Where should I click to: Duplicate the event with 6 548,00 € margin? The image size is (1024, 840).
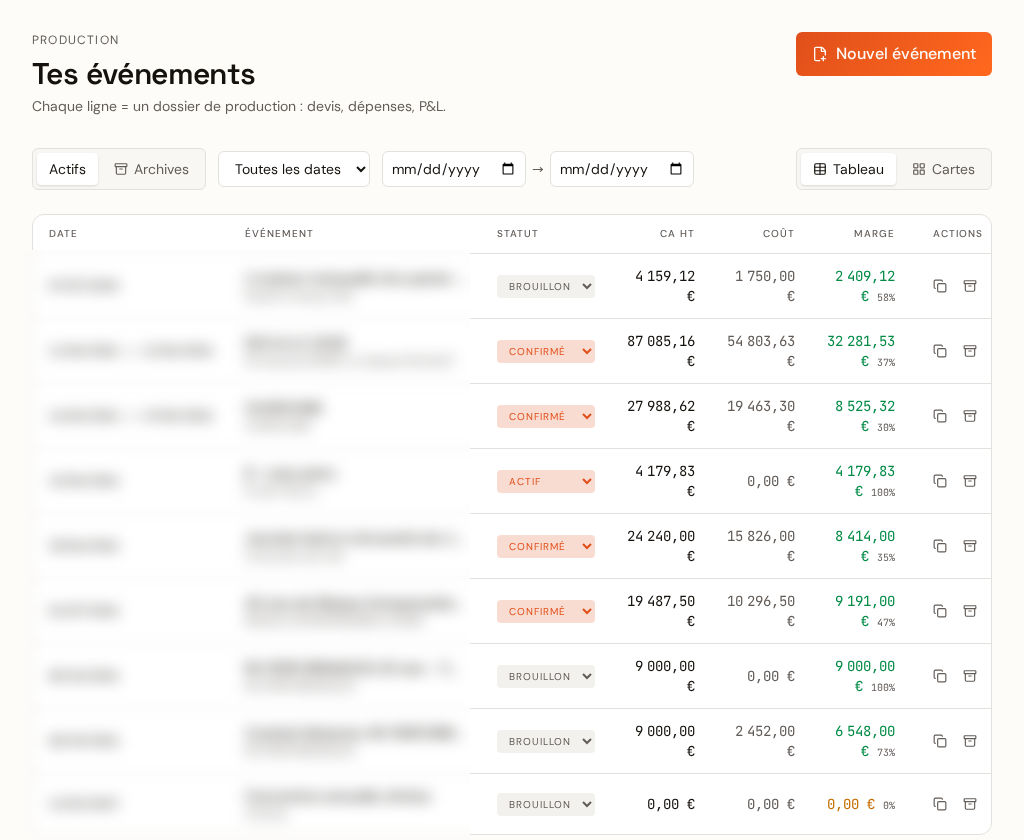(940, 741)
